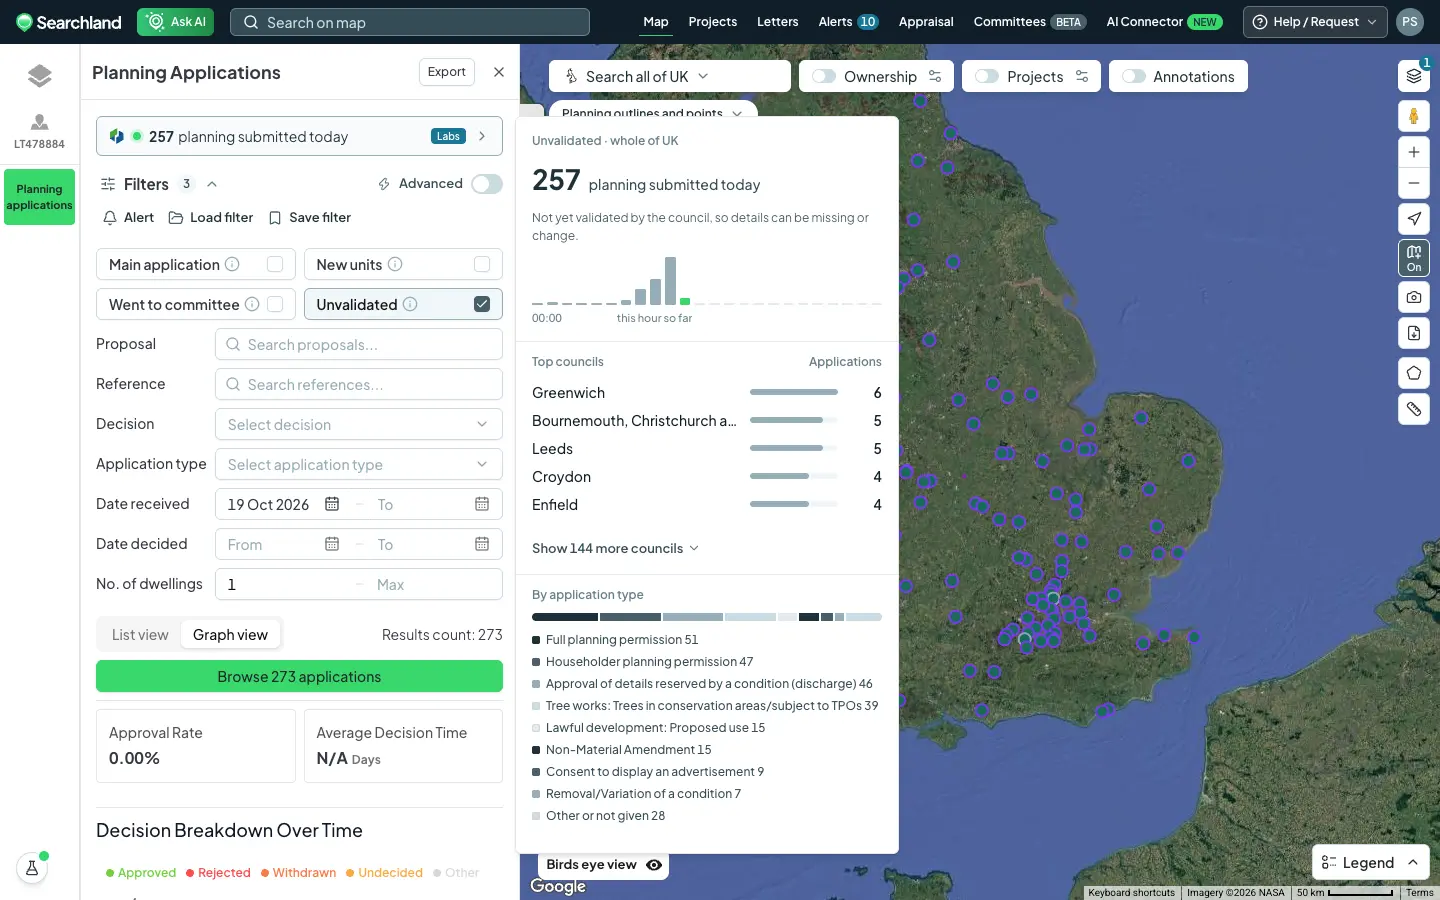Open the Select application type dropdown
Image resolution: width=1440 pixels, height=900 pixels.
pyautogui.click(x=359, y=464)
